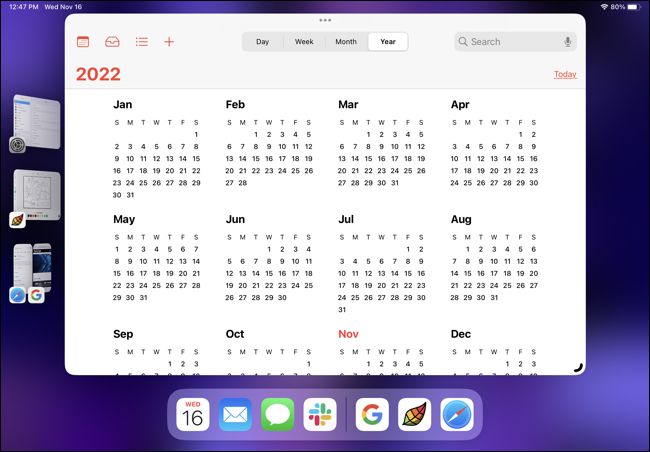650x452 pixels.
Task: Open the Aug month heading
Action: (x=461, y=219)
